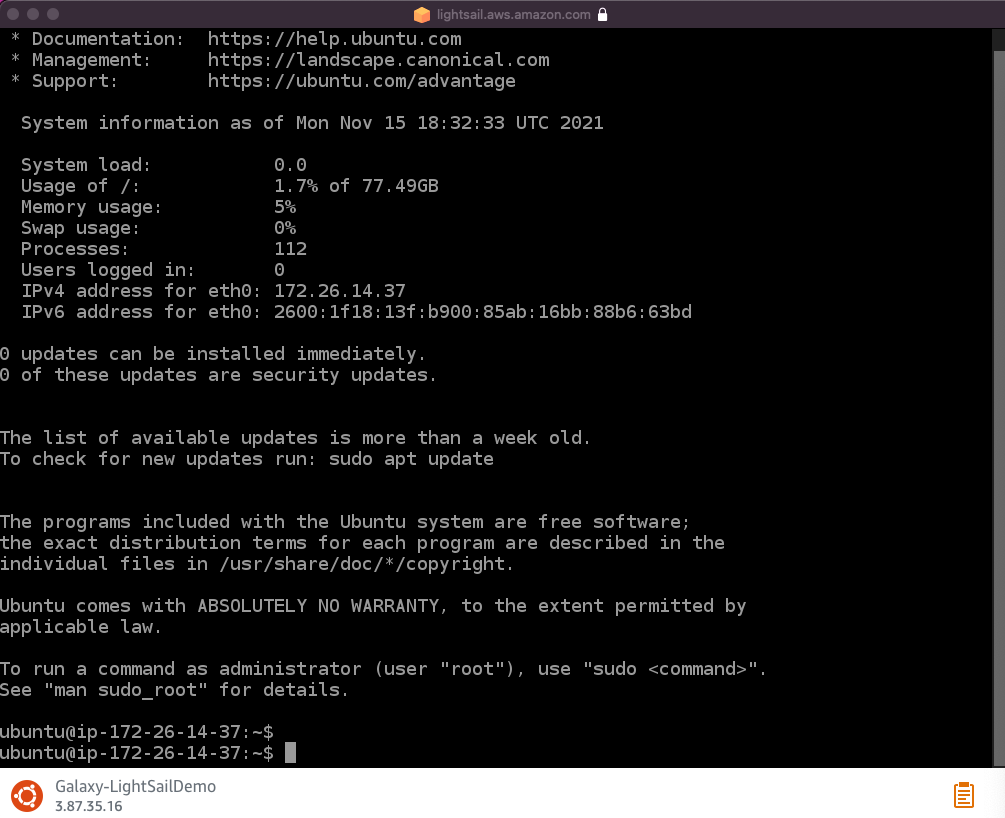Screen dimensions: 1005x818
Task: Click the first ubuntu@ip-172-26-14-37 prompt line
Action: (137, 732)
